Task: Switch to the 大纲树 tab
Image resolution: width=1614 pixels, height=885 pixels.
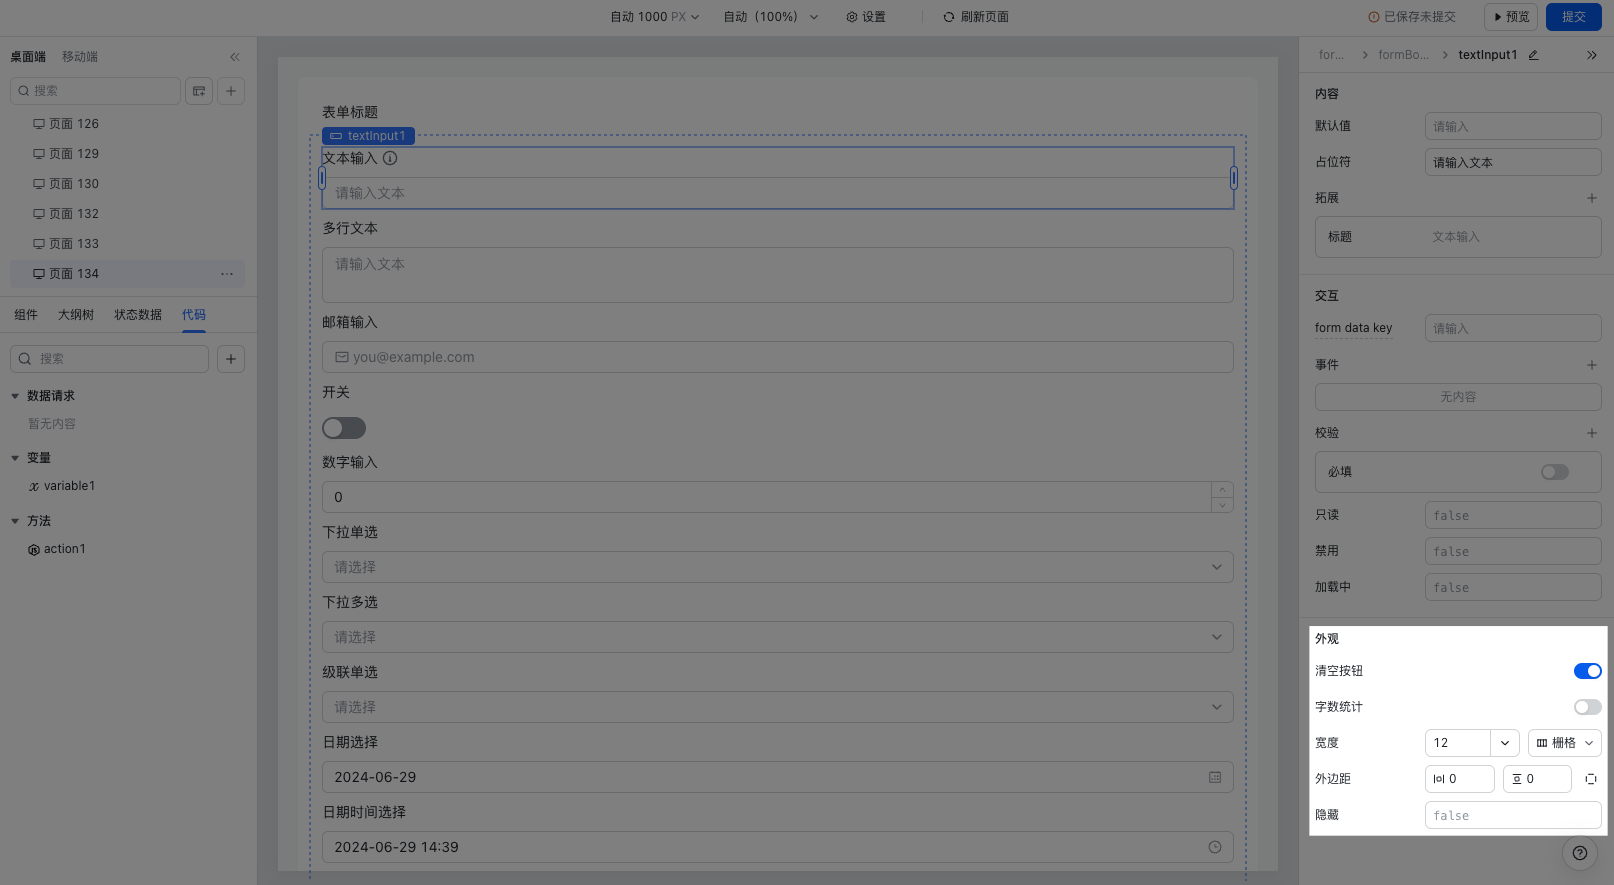Action: click(76, 315)
